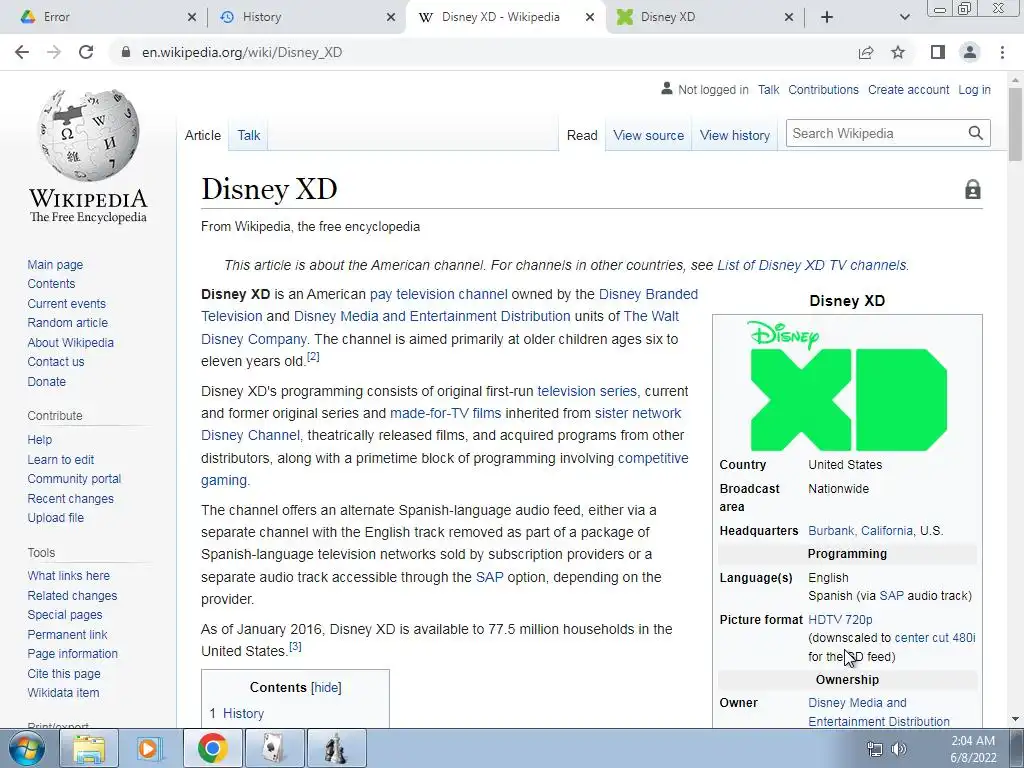The image size is (1024, 768).
Task: Close the Disney XD - Wikipedia tab
Action: 590,17
